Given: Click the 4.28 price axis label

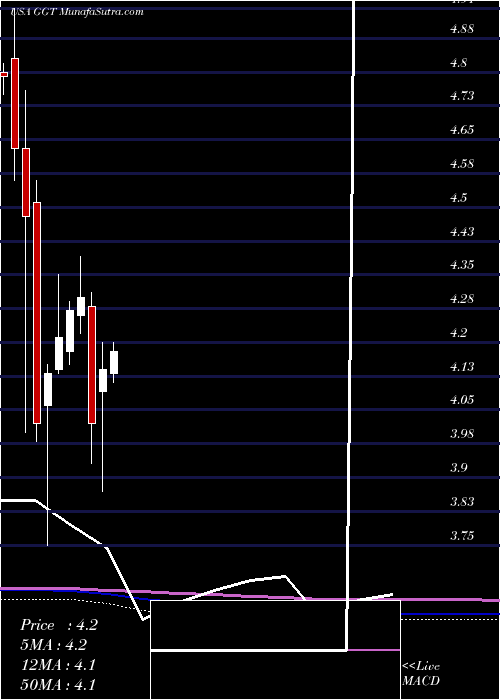Looking at the screenshot, I should click(x=462, y=299).
